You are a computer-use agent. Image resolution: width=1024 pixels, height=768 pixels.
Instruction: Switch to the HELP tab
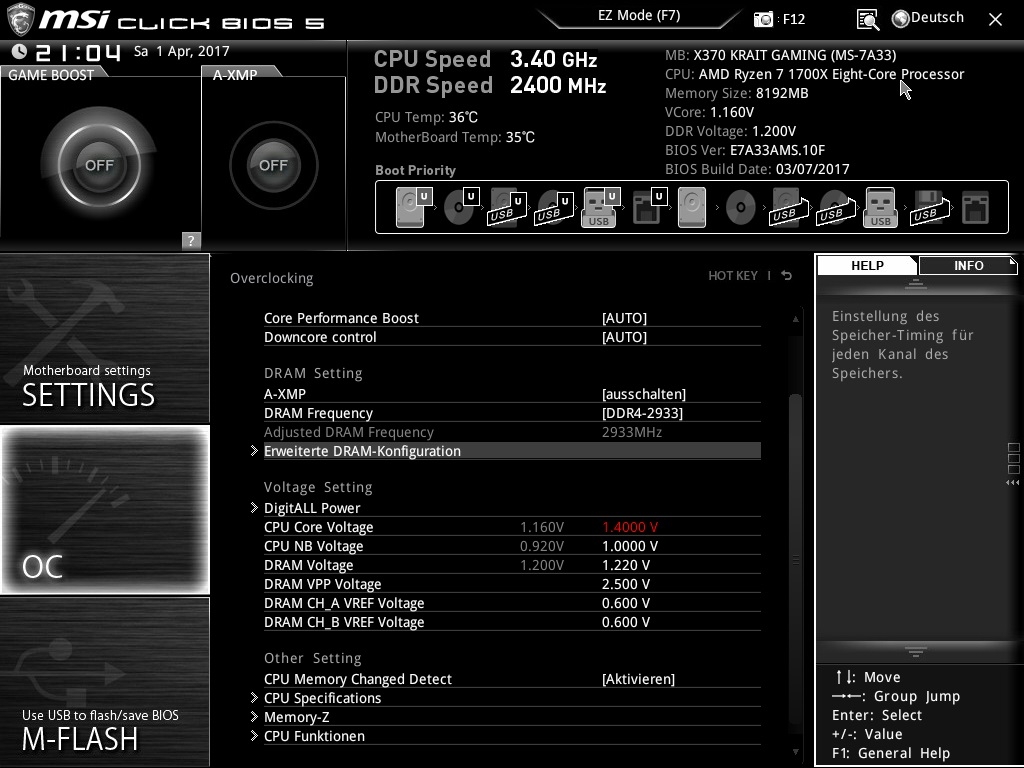click(x=867, y=266)
